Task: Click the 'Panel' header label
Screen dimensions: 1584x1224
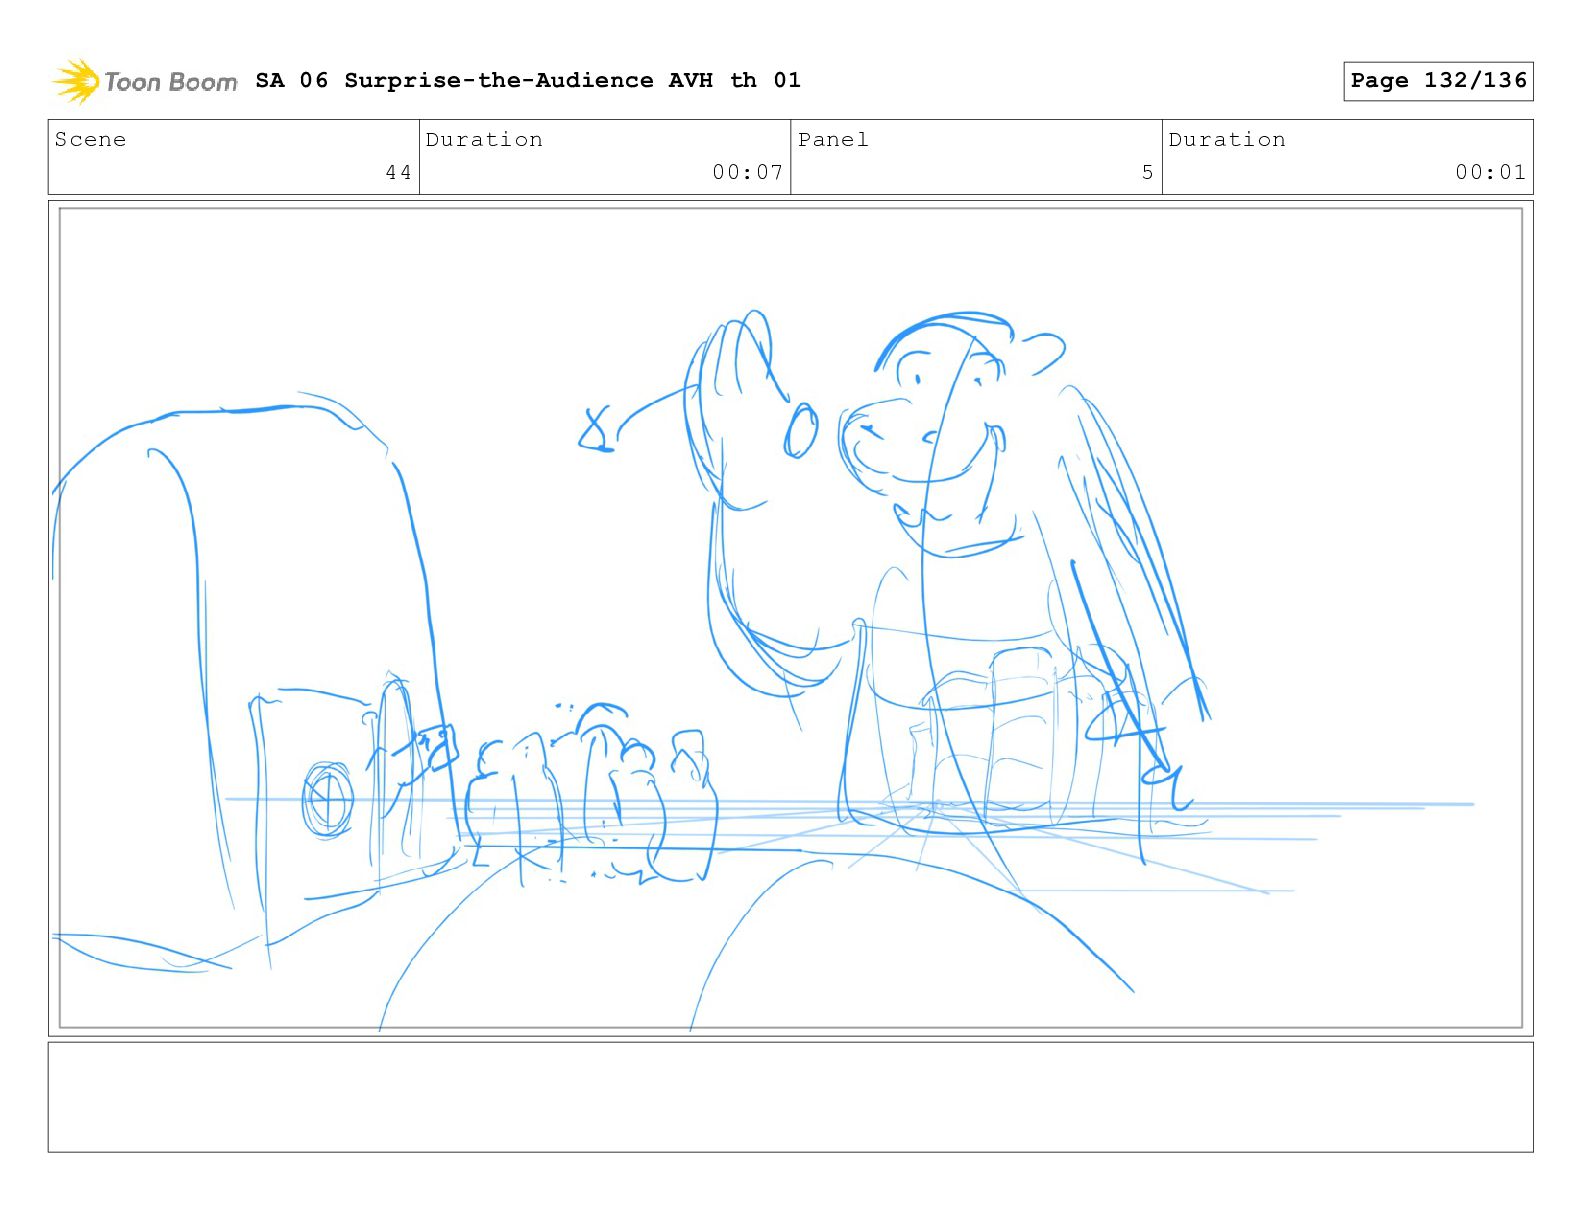Action: click(x=833, y=140)
